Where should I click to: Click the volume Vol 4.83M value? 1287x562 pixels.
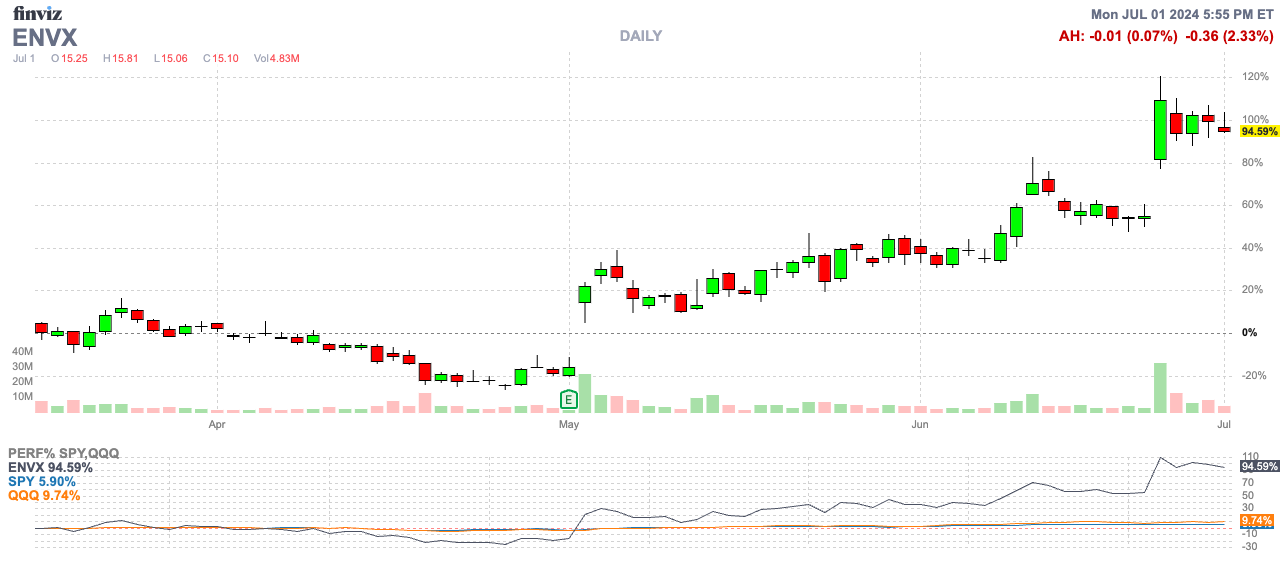(276, 58)
